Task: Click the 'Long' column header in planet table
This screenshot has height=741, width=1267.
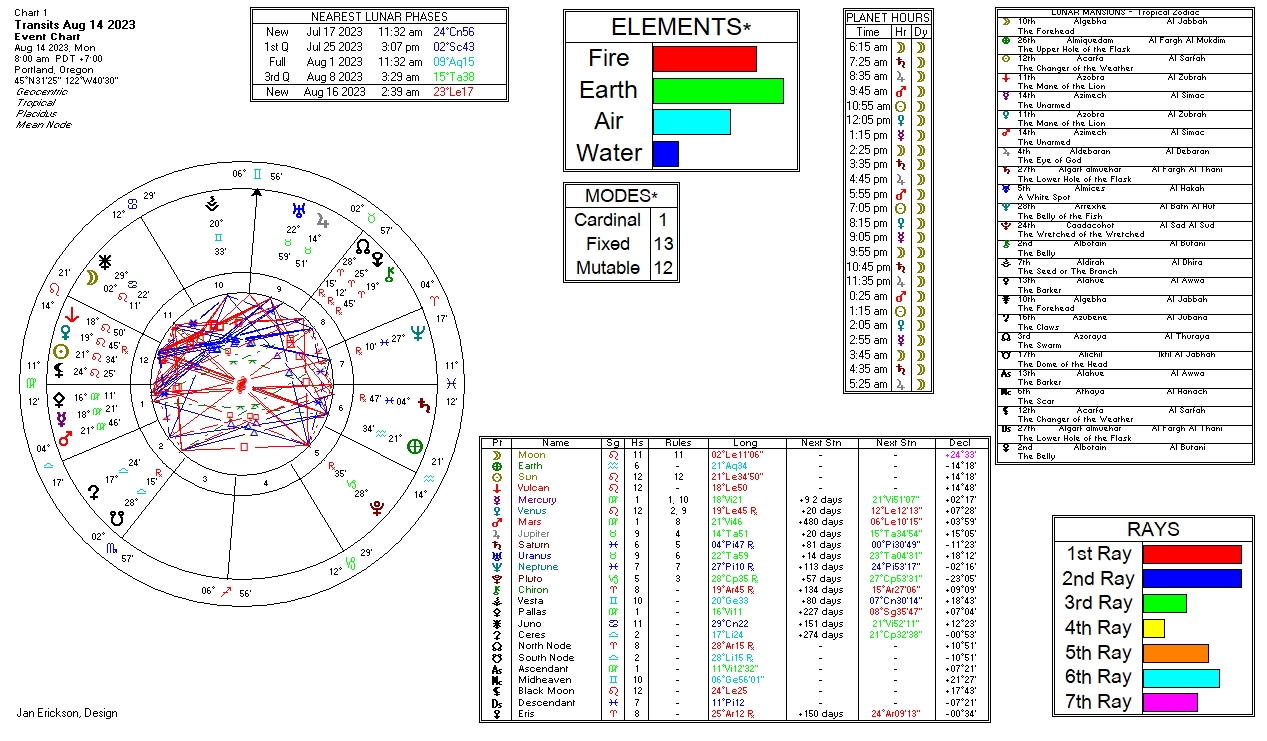Action: click(746, 443)
